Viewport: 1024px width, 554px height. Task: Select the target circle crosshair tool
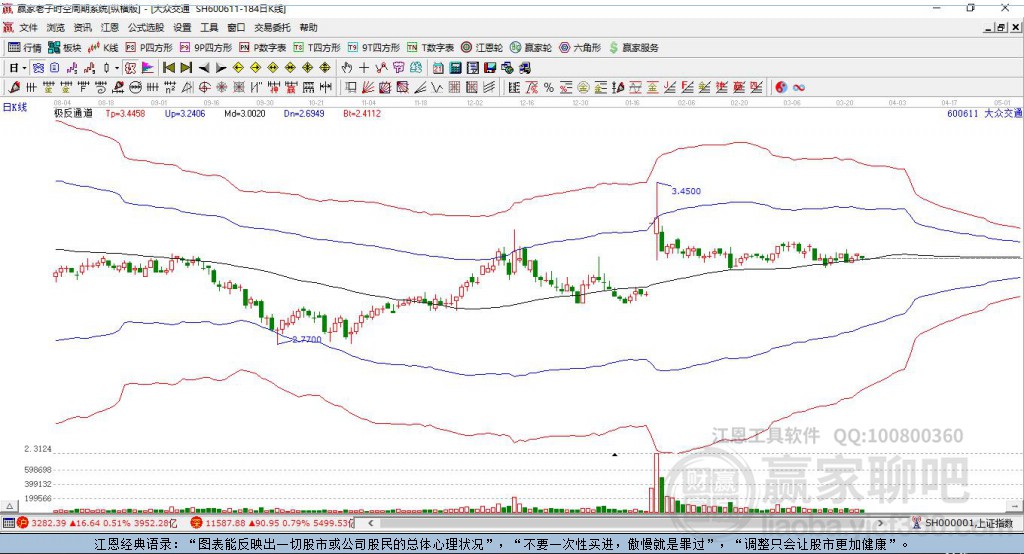pos(204,87)
